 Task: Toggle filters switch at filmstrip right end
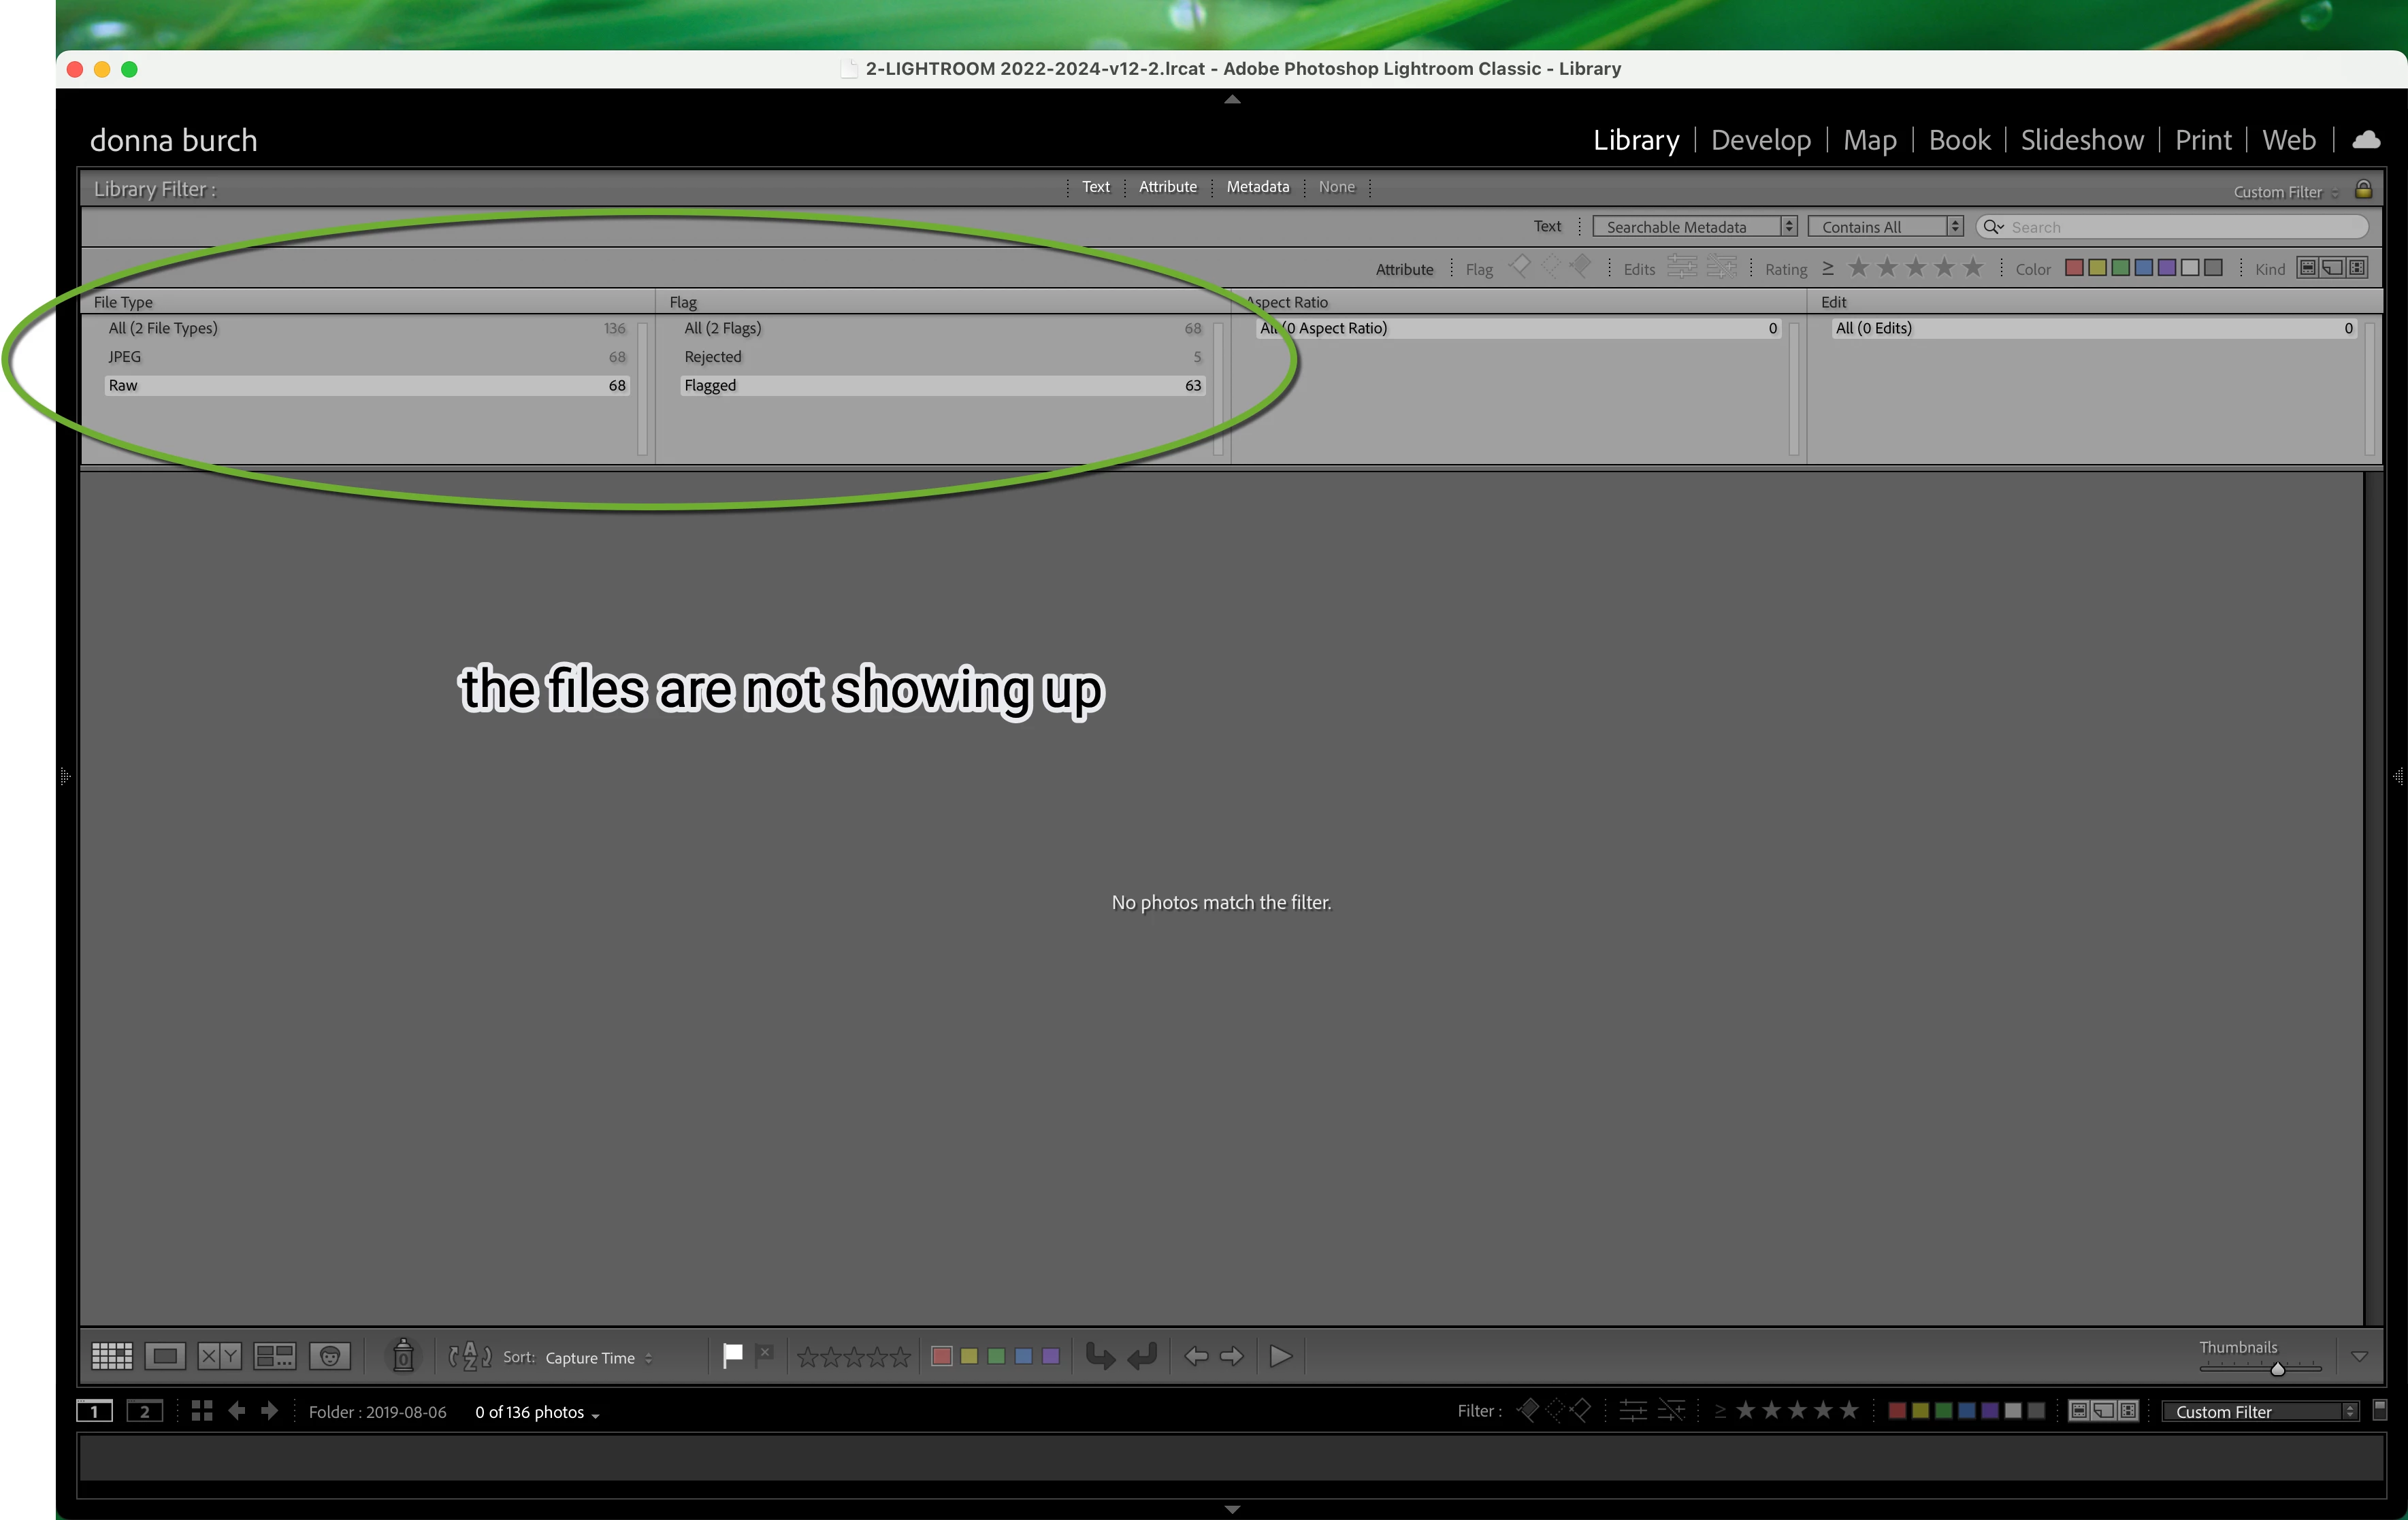coord(2380,1410)
